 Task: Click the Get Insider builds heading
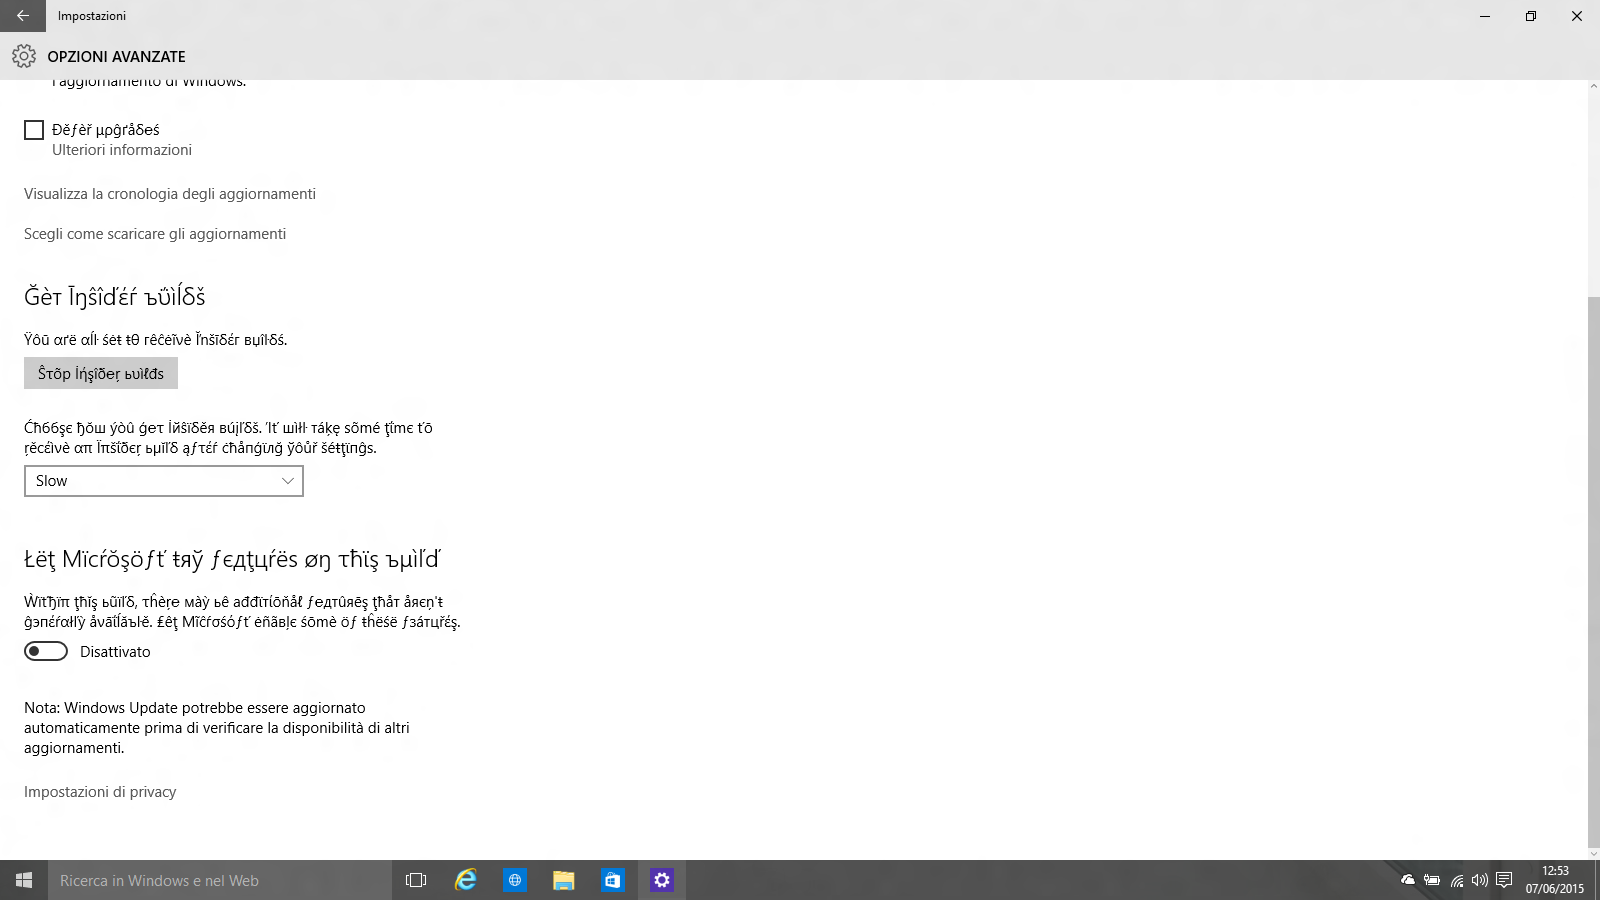pos(115,297)
